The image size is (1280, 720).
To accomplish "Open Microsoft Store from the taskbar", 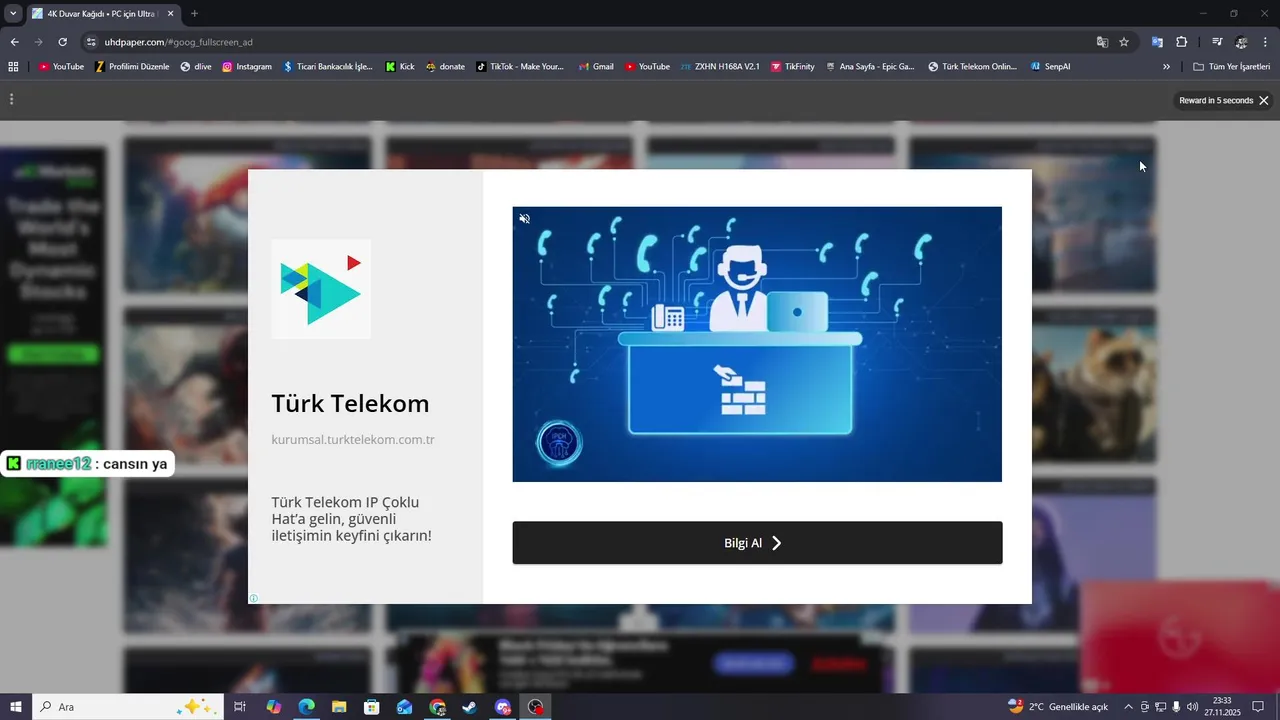I will [x=372, y=707].
